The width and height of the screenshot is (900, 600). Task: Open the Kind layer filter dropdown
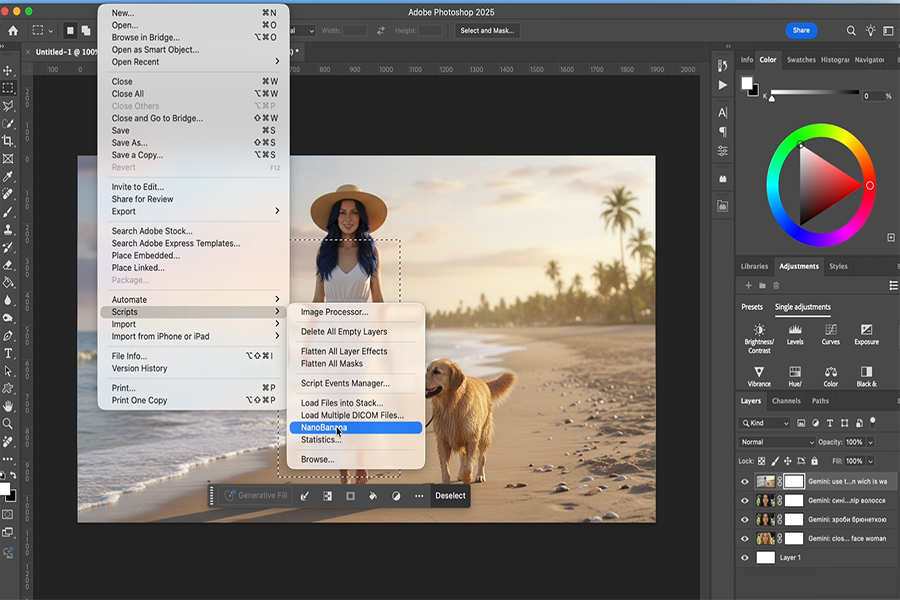[x=765, y=423]
